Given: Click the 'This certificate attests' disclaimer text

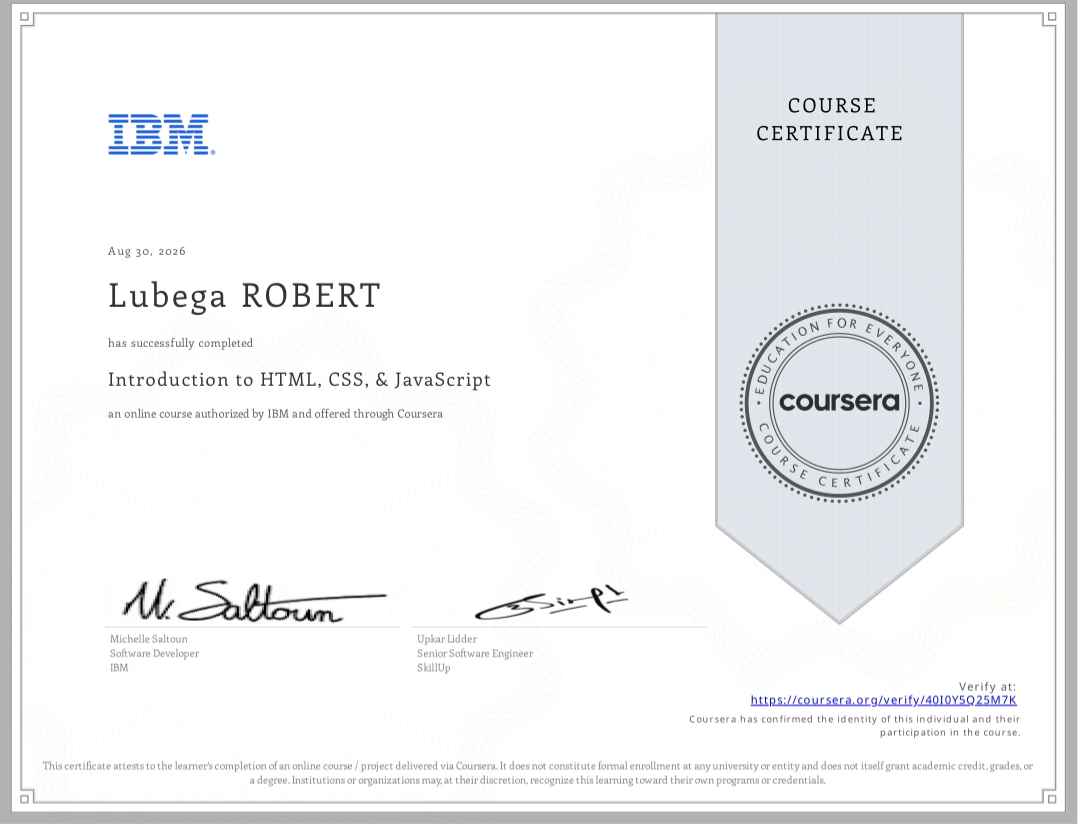Looking at the screenshot, I should pyautogui.click(x=538, y=773).
